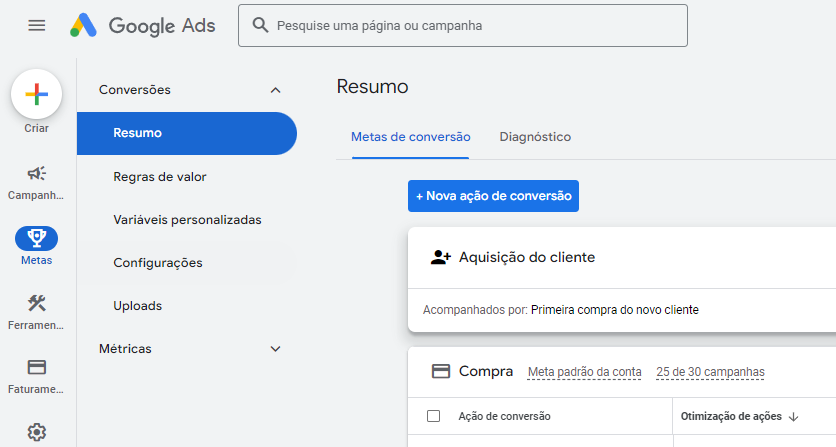The height and width of the screenshot is (447, 836).
Task: Click the Aquisição do cliente person icon
Action: (440, 258)
